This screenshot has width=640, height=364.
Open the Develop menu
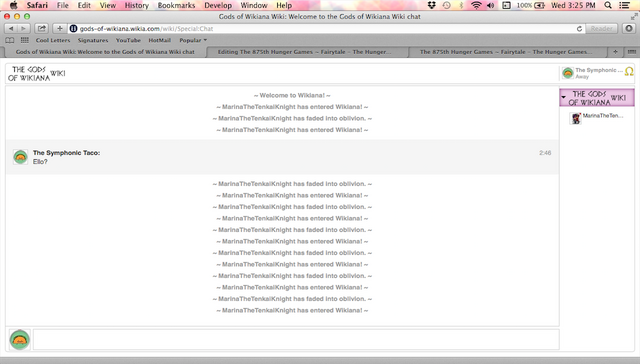point(218,5)
